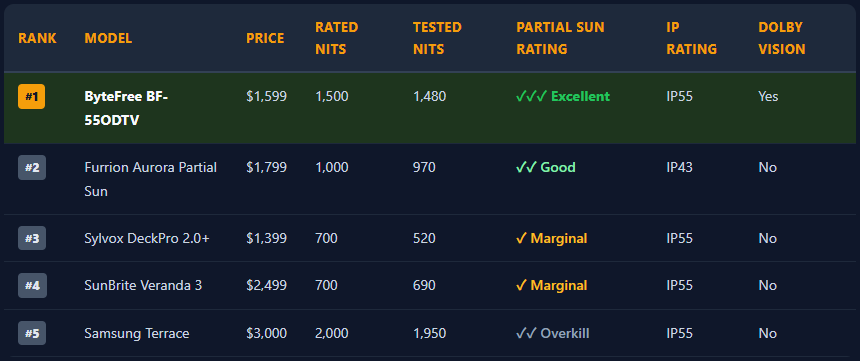Screen dimensions: 860x361
Task: Click the $1,599 price cell
Action: pos(267,97)
